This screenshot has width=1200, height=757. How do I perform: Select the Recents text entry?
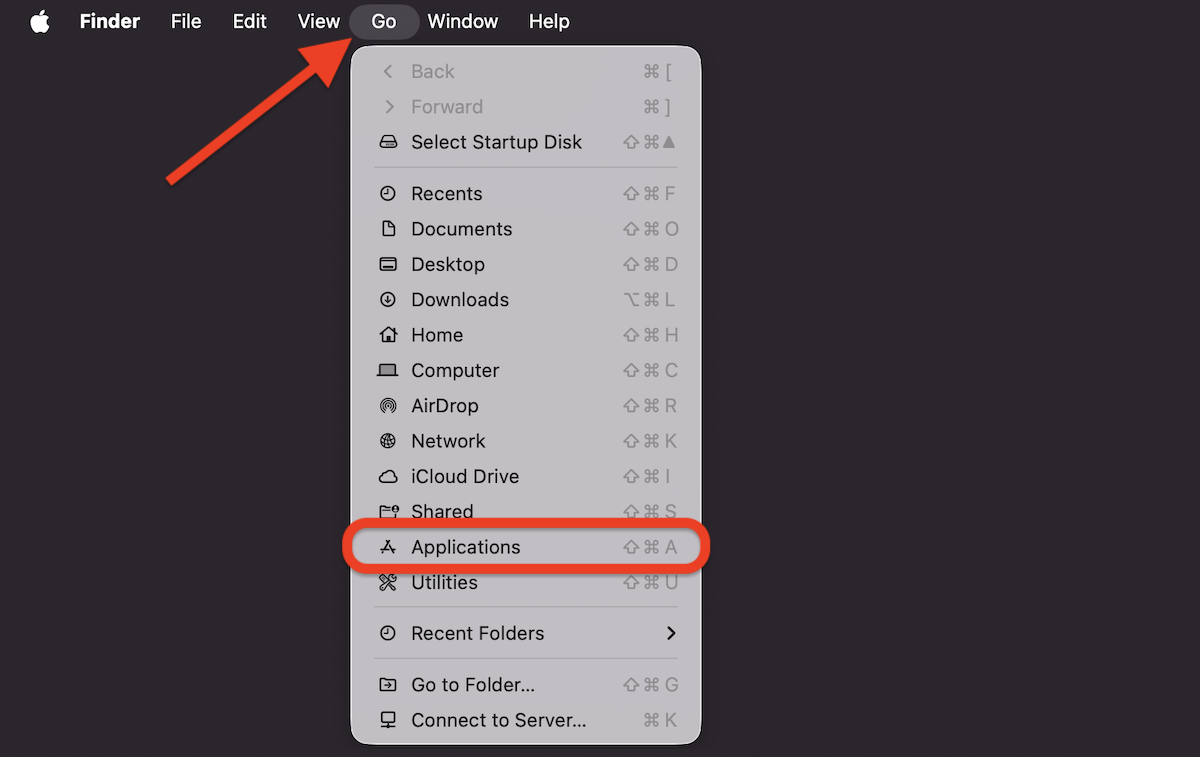[x=447, y=194]
